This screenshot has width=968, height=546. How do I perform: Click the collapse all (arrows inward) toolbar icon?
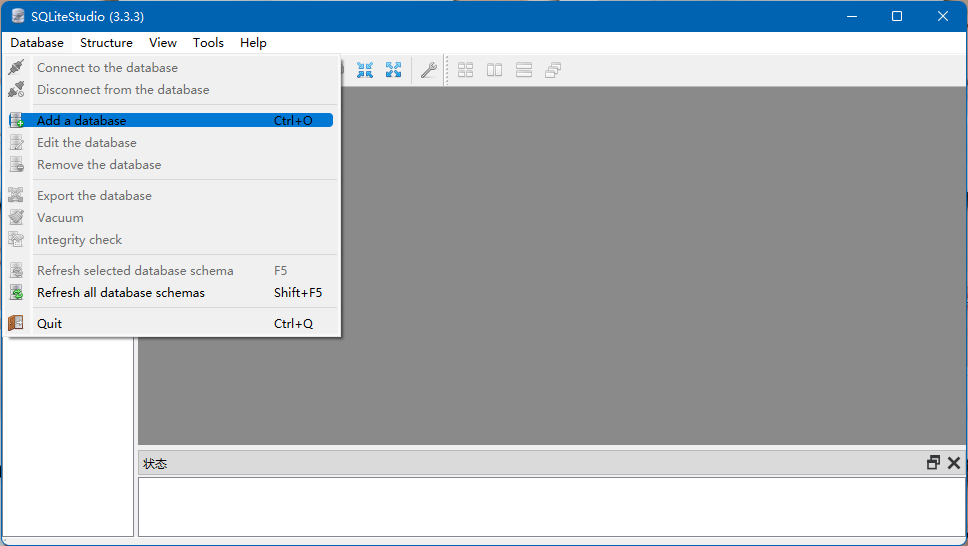pos(365,70)
